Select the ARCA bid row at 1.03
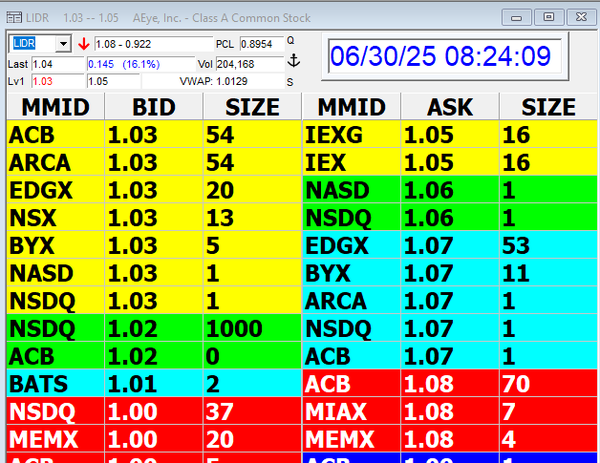Image resolution: width=600 pixels, height=463 pixels. (152, 162)
